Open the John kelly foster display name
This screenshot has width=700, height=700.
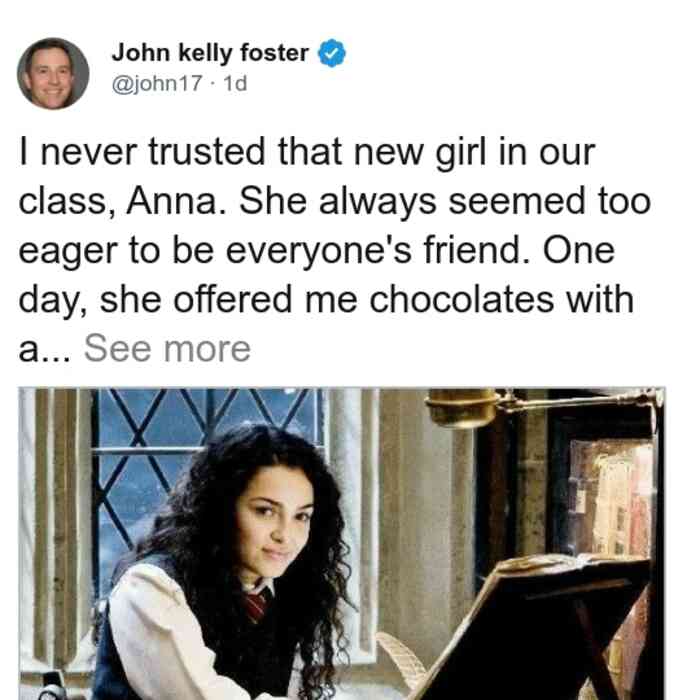210,53
